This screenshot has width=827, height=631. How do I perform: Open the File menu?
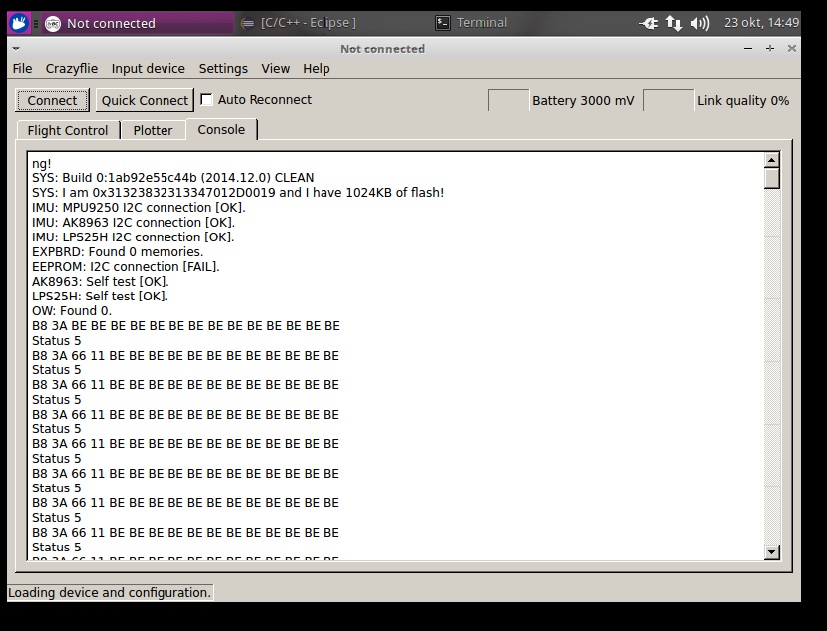[x=22, y=69]
